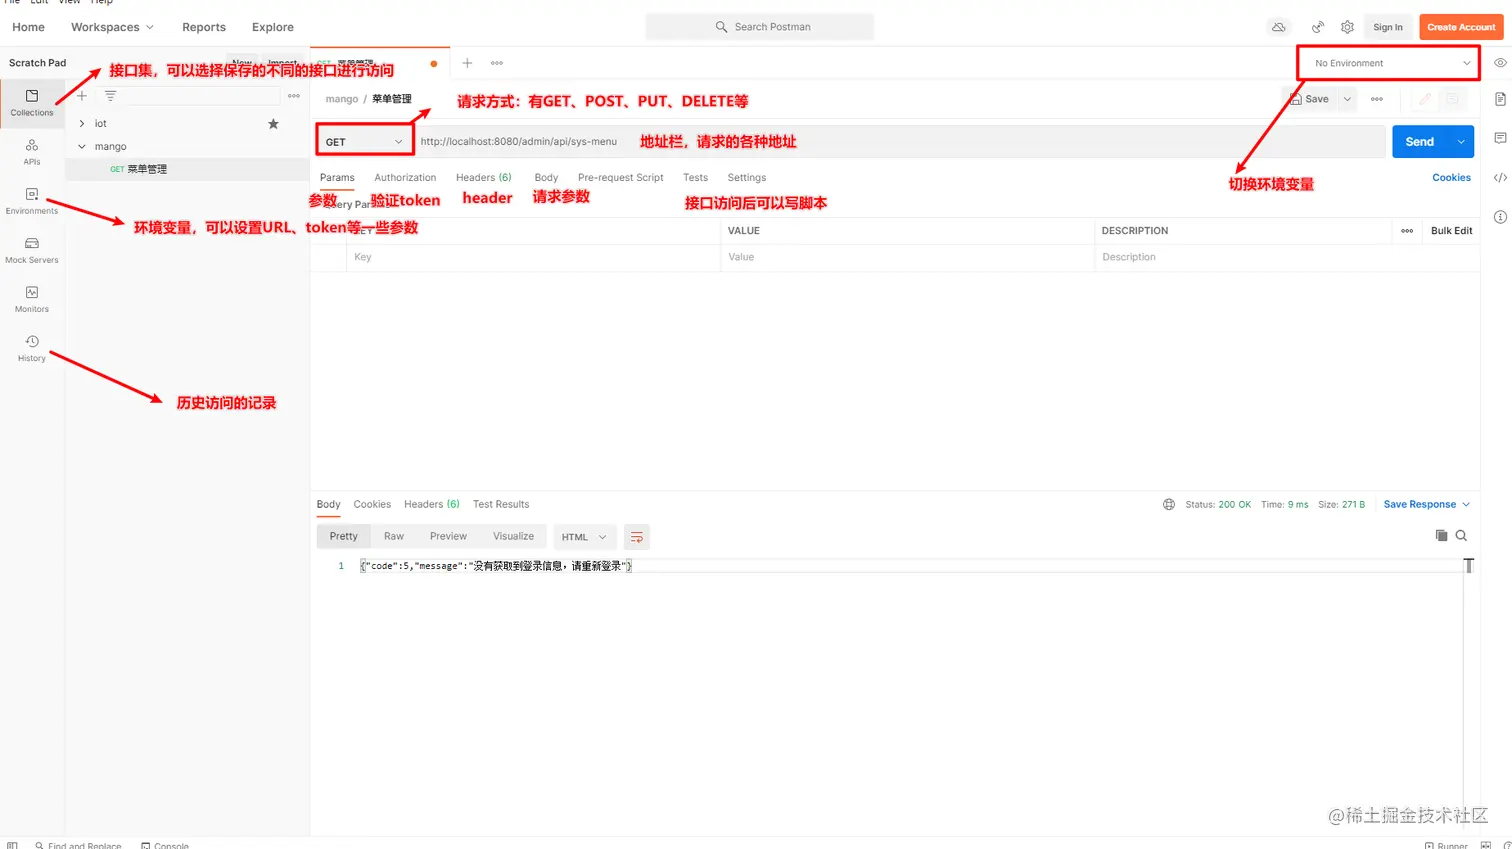Open the comments icon in right sidebar

pos(1500,138)
